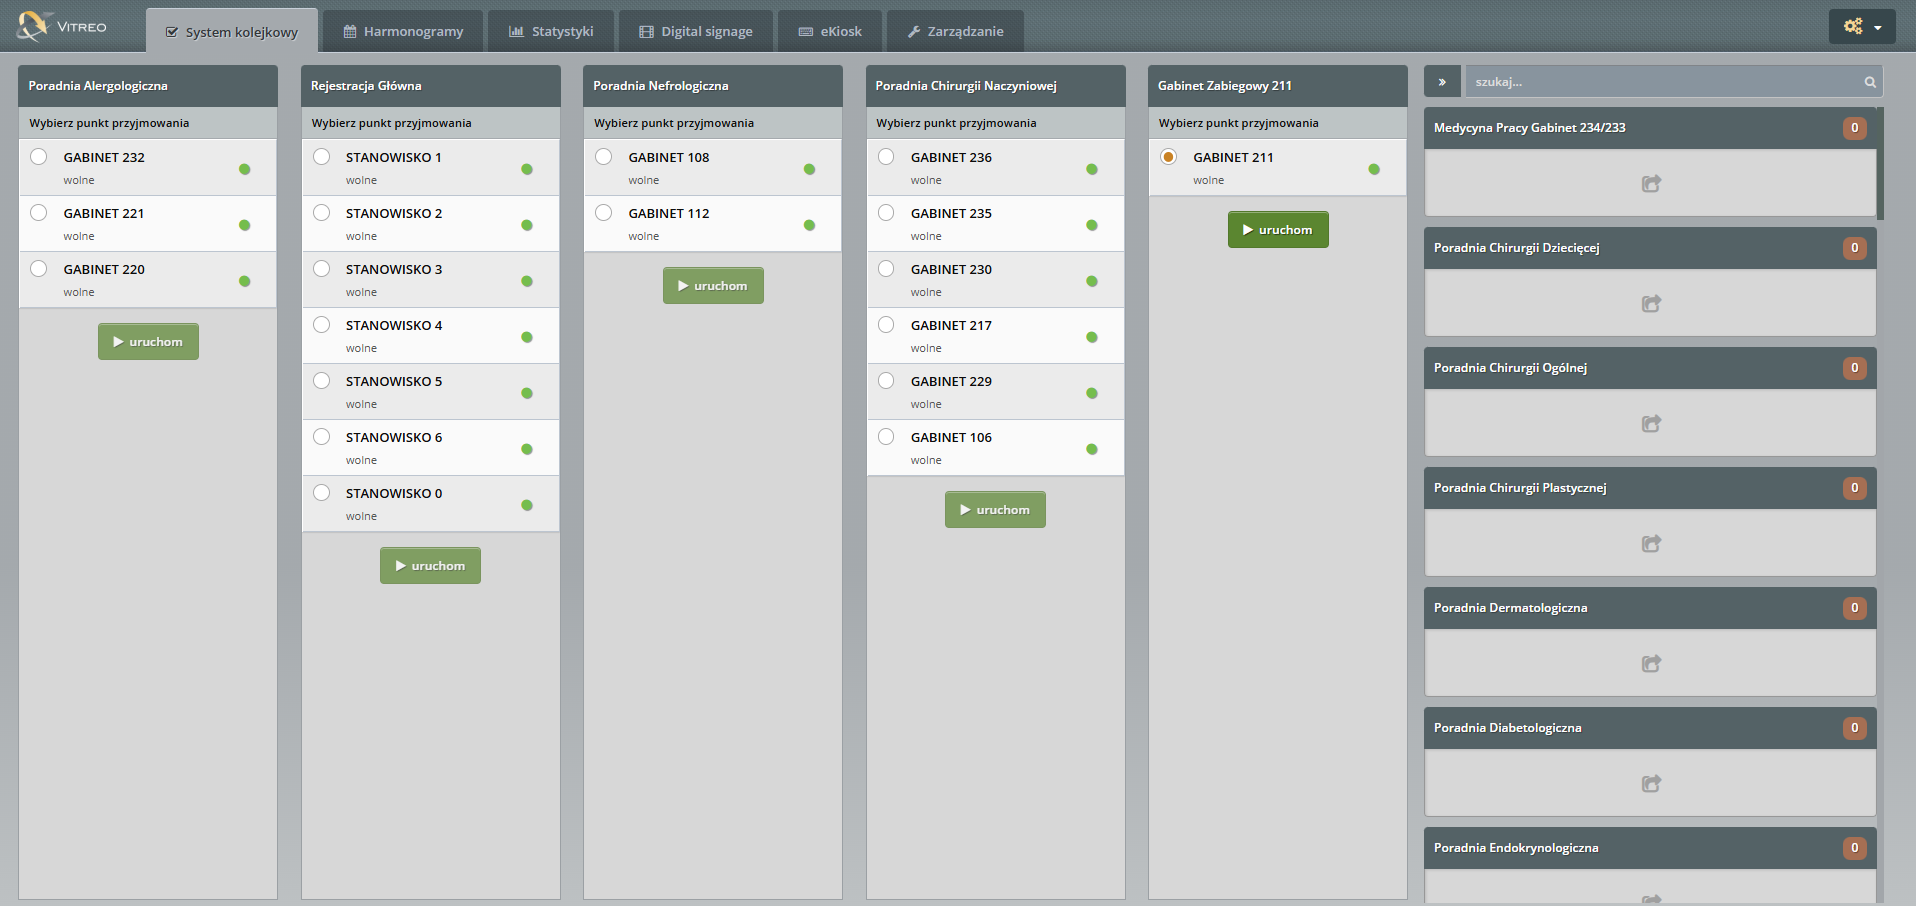Click the green status dot for GABINET 236
This screenshot has height=906, width=1916.
pos(1092,169)
